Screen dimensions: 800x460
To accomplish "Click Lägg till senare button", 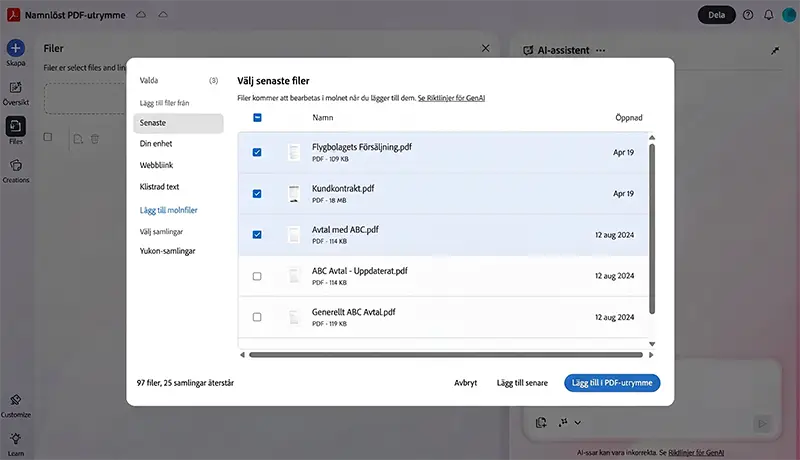I will pyautogui.click(x=522, y=383).
